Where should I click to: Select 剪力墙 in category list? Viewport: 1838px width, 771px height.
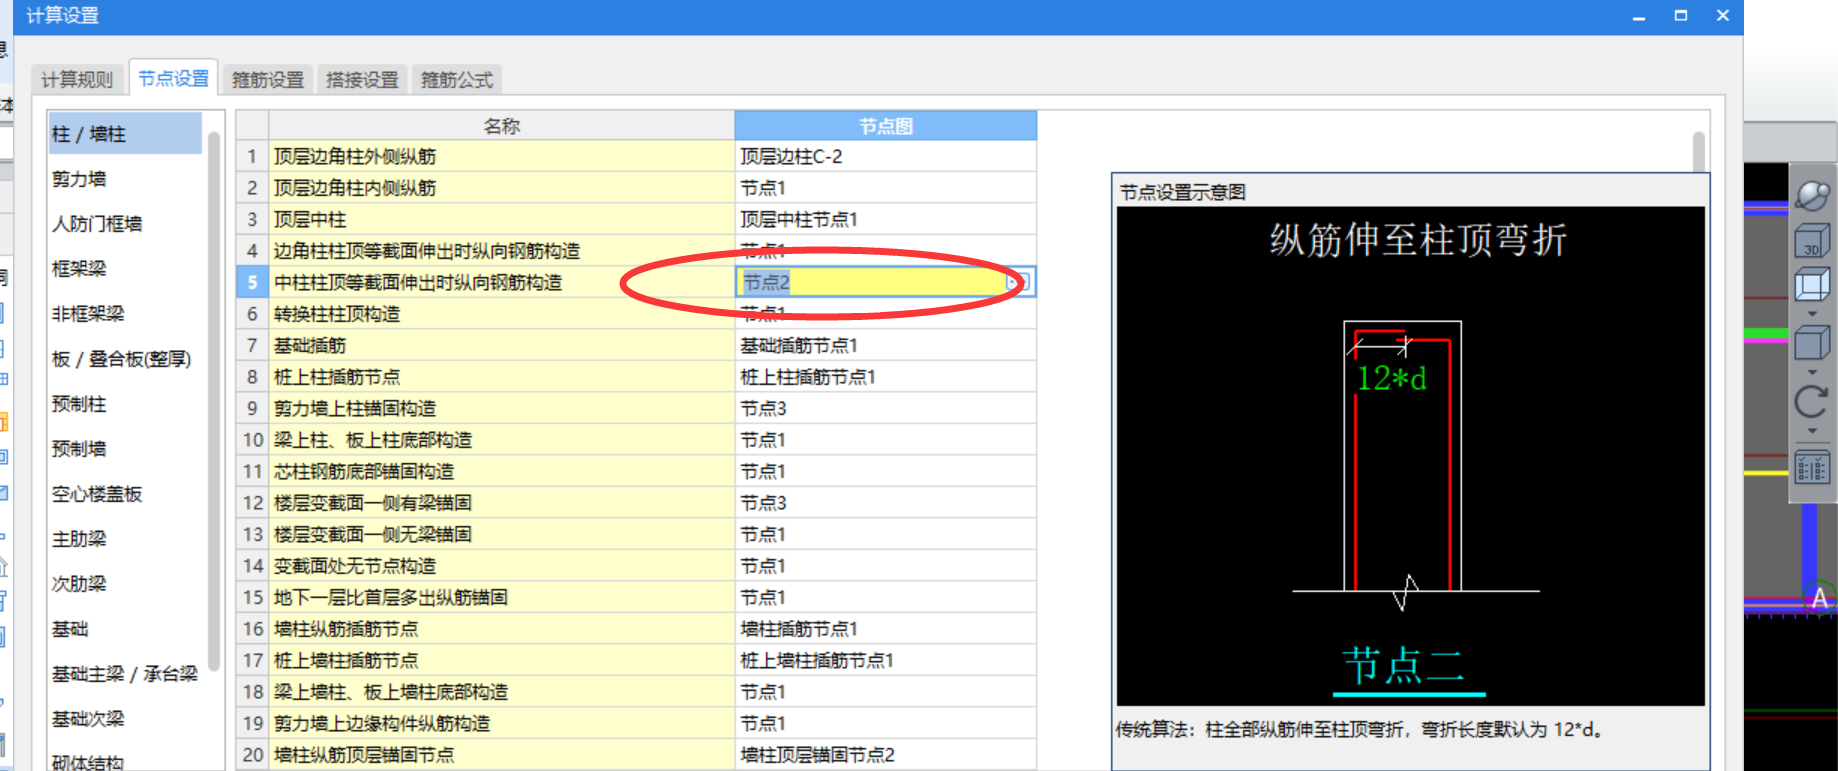click(x=125, y=179)
